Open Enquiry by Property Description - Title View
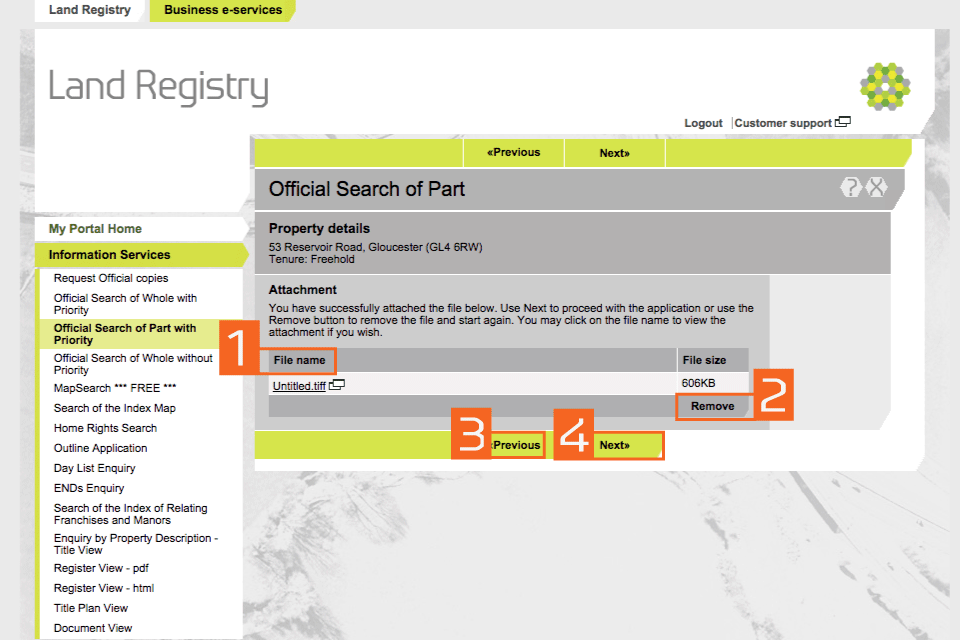 (136, 544)
